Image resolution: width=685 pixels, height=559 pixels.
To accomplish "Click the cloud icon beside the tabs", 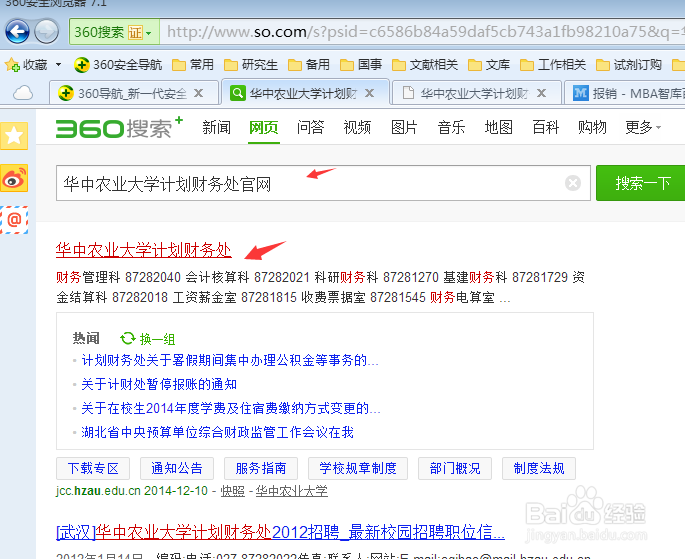I will 23,93.
